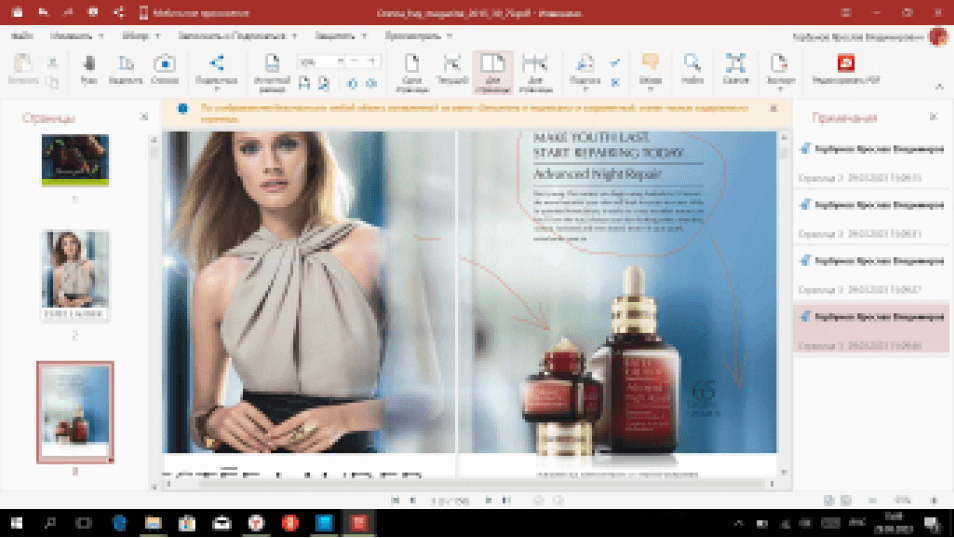954x538 pixels.
Task: Click the blue X icon beside Sign
Action: pyautogui.click(x=615, y=82)
